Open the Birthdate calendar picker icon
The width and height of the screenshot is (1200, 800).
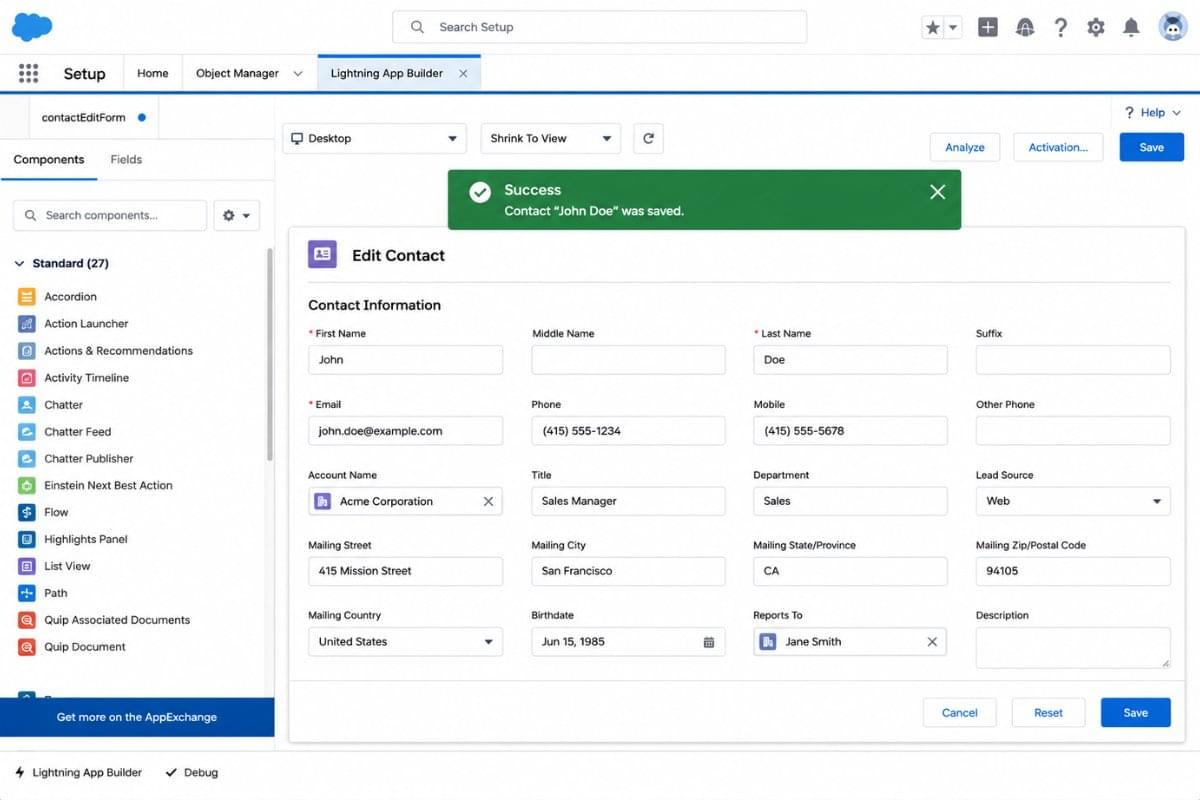[x=709, y=642]
